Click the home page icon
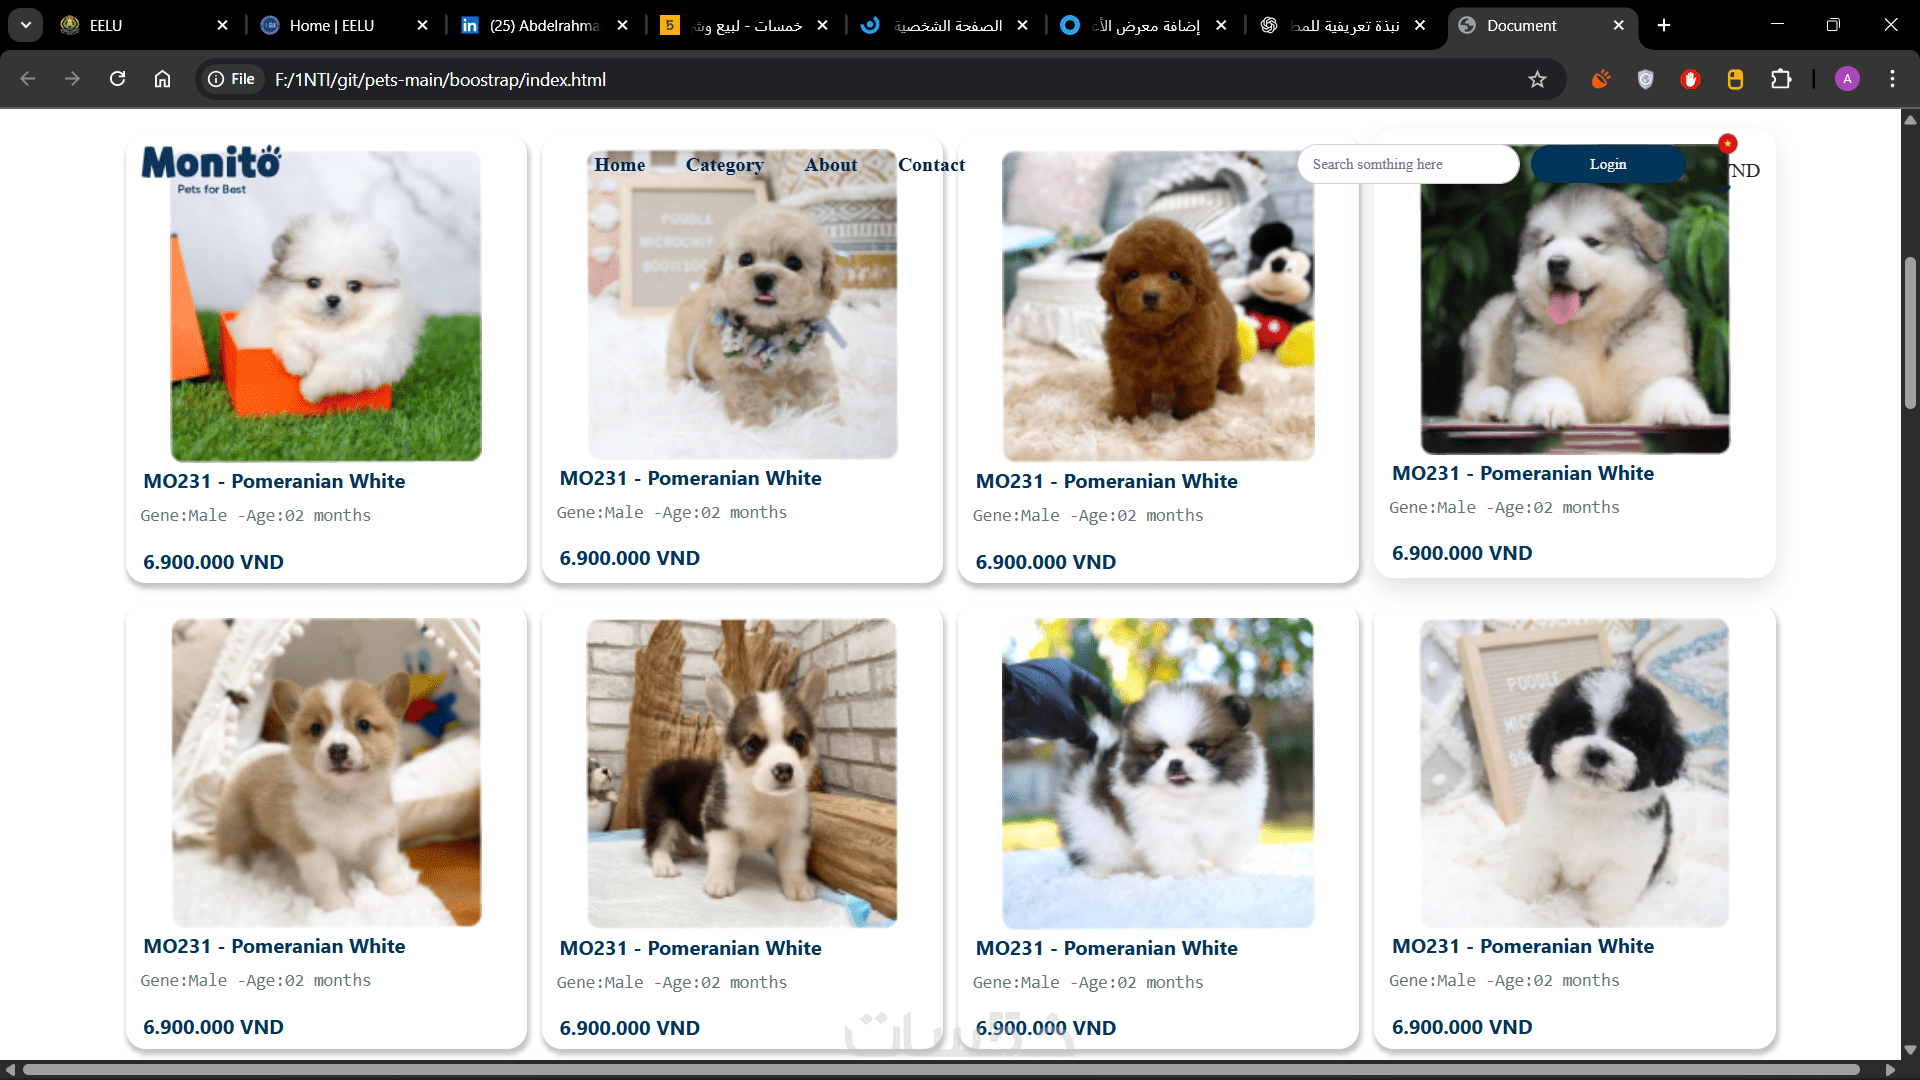 [x=162, y=79]
